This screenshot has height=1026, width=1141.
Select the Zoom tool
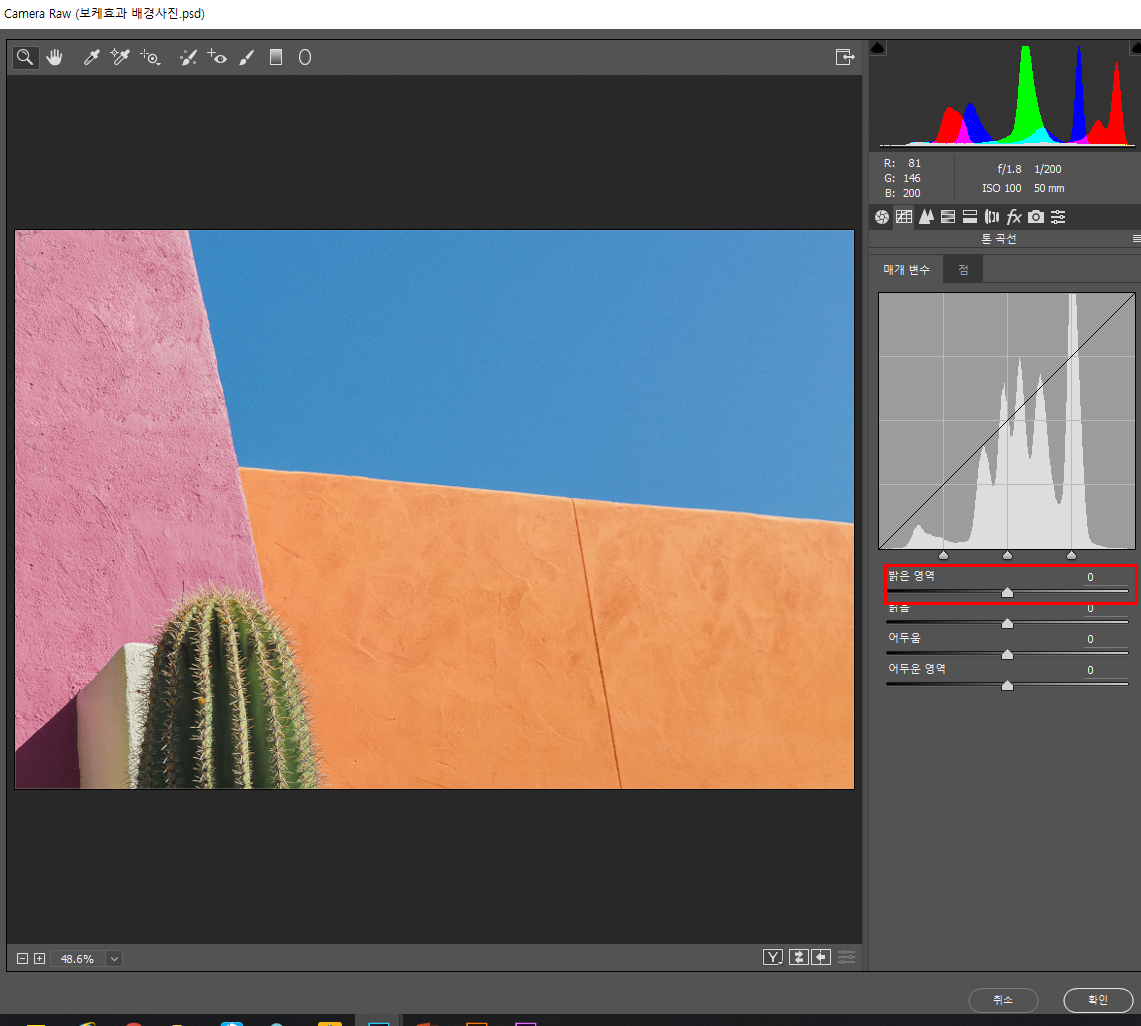pos(25,57)
